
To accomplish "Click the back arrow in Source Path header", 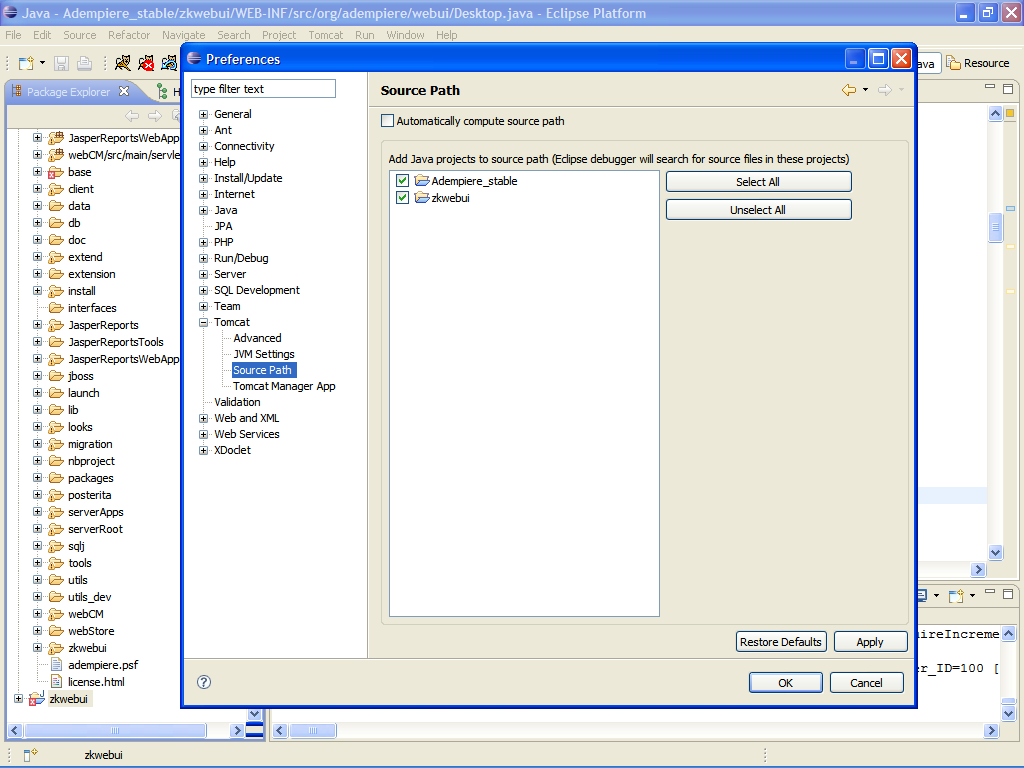I will point(848,90).
